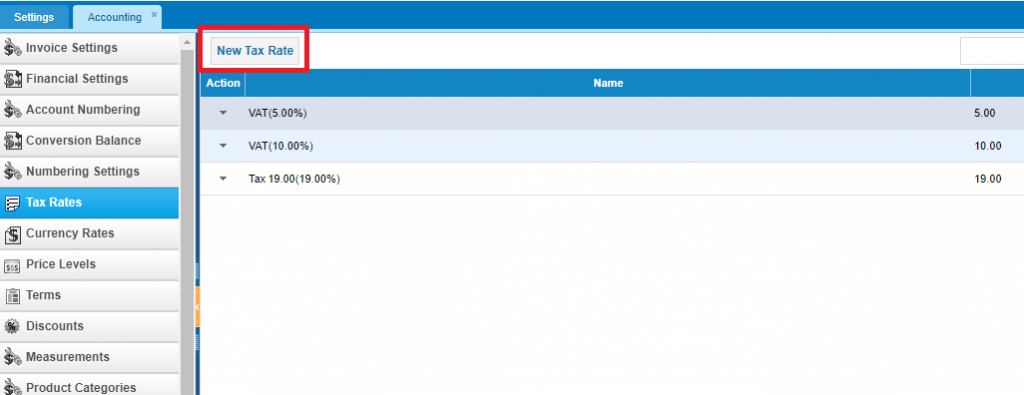
Task: Click the Financial Settings sidebar icon
Action: [12, 79]
